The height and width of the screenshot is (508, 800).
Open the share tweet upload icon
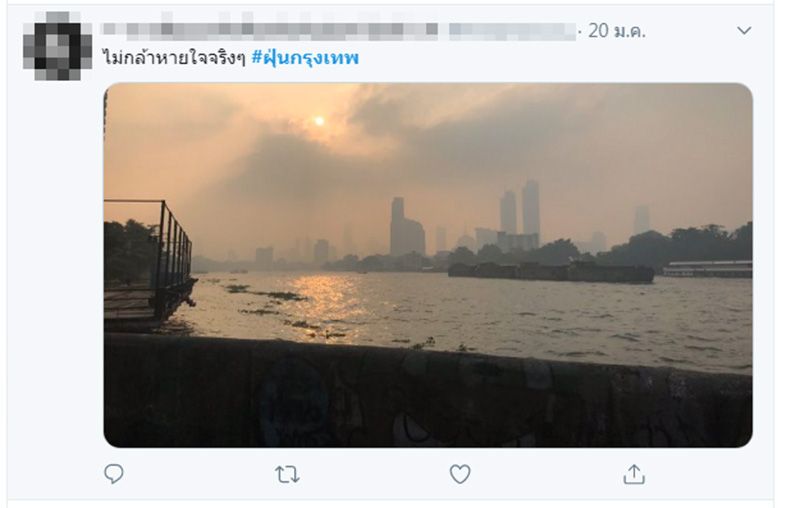[634, 474]
